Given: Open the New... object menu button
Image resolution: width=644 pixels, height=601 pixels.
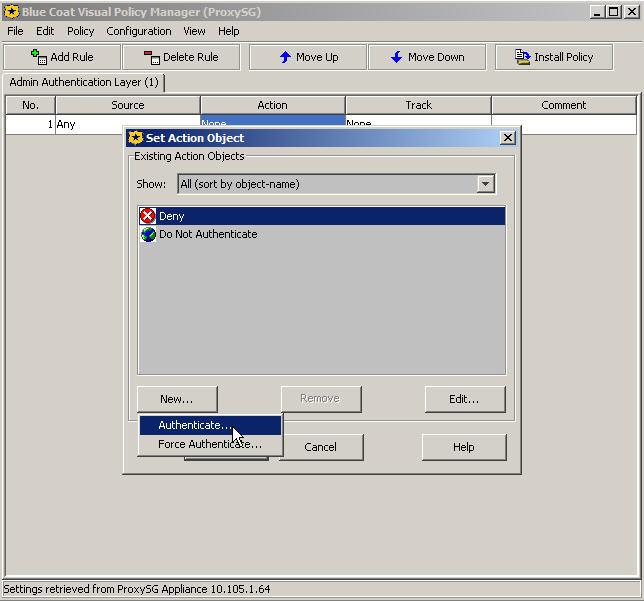Looking at the screenshot, I should tap(177, 399).
